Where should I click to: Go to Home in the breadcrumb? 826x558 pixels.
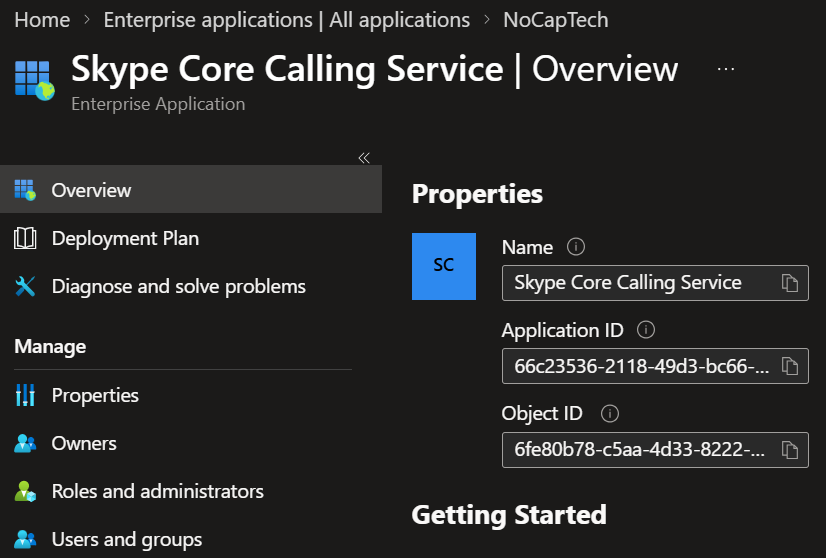pos(42,20)
